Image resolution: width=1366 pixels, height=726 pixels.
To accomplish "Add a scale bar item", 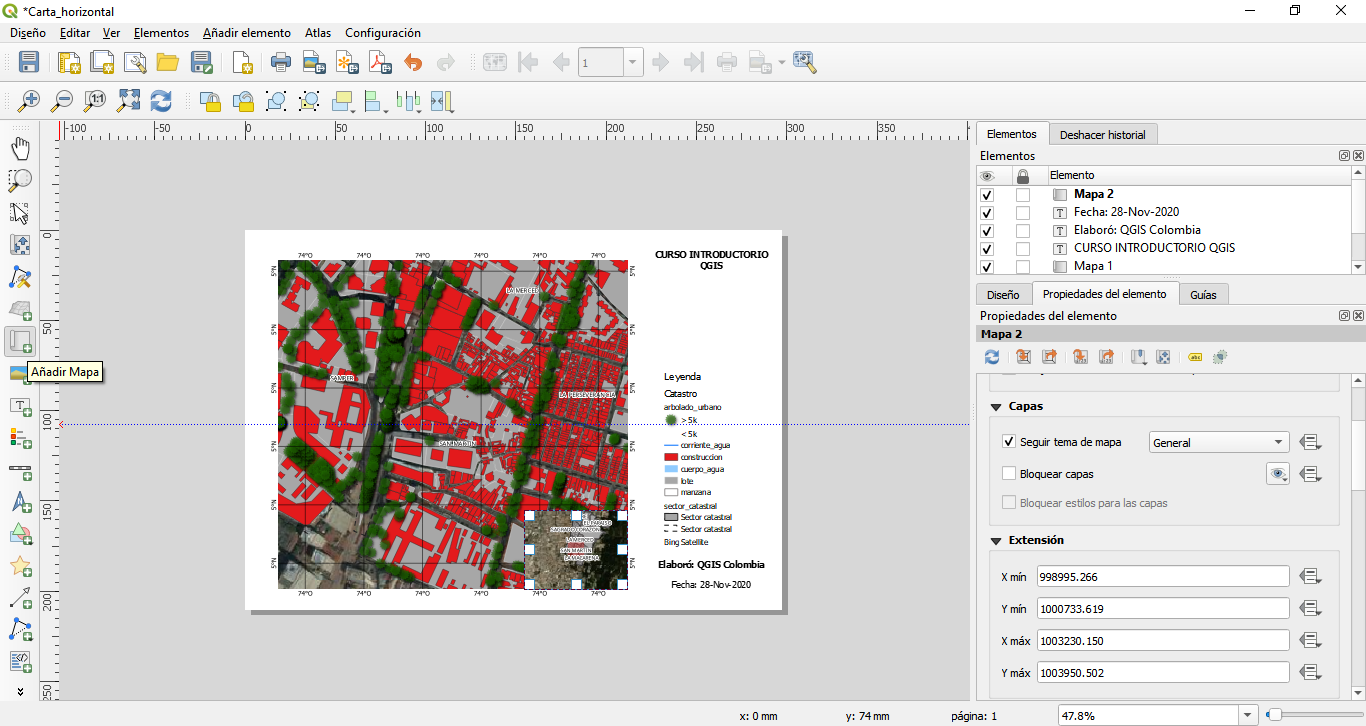I will (x=20, y=470).
